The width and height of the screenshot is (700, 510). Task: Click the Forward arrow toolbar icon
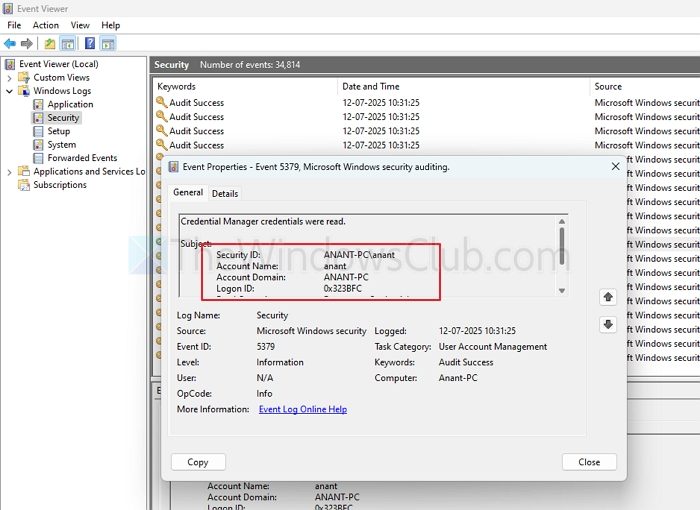(x=27, y=44)
